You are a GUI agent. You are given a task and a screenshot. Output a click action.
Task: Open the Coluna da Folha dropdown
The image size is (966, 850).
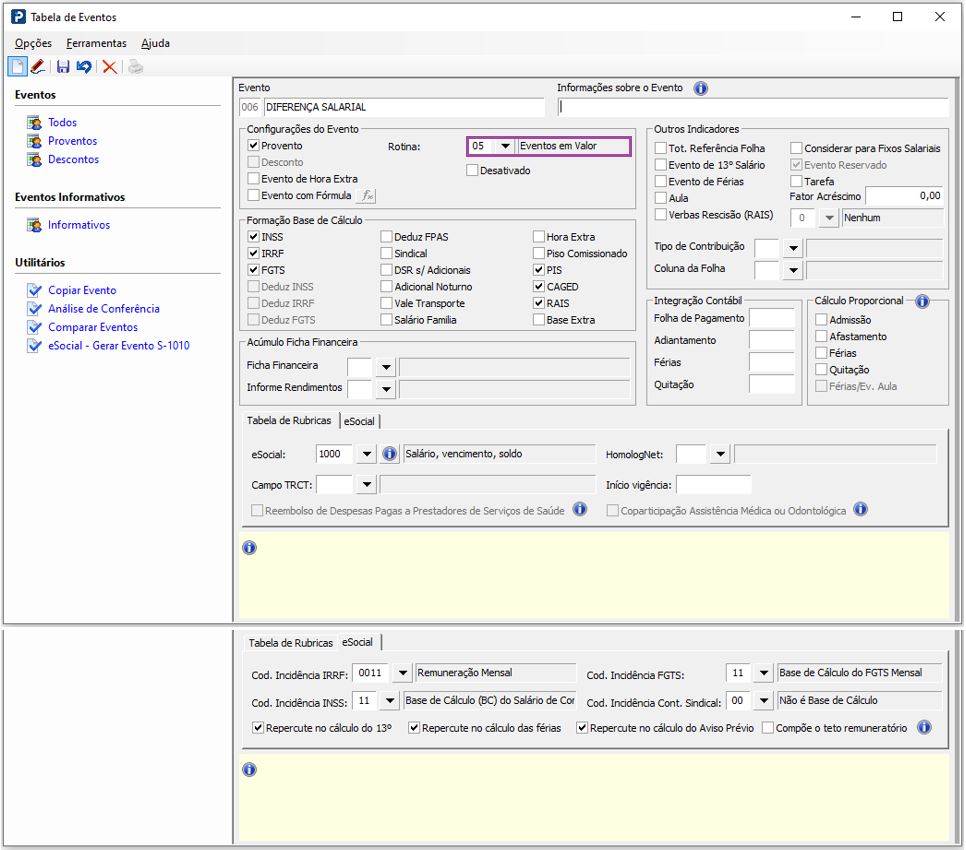[x=794, y=270]
